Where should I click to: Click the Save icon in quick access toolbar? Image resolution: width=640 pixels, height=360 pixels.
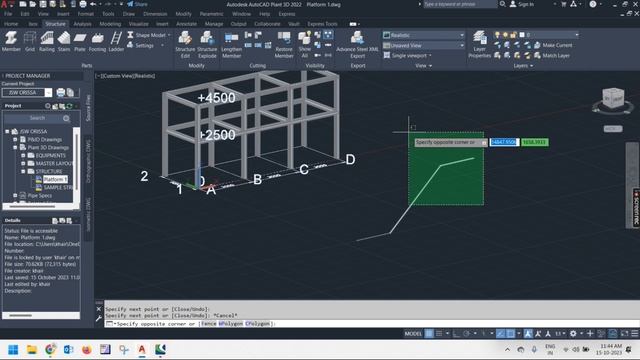click(x=43, y=4)
